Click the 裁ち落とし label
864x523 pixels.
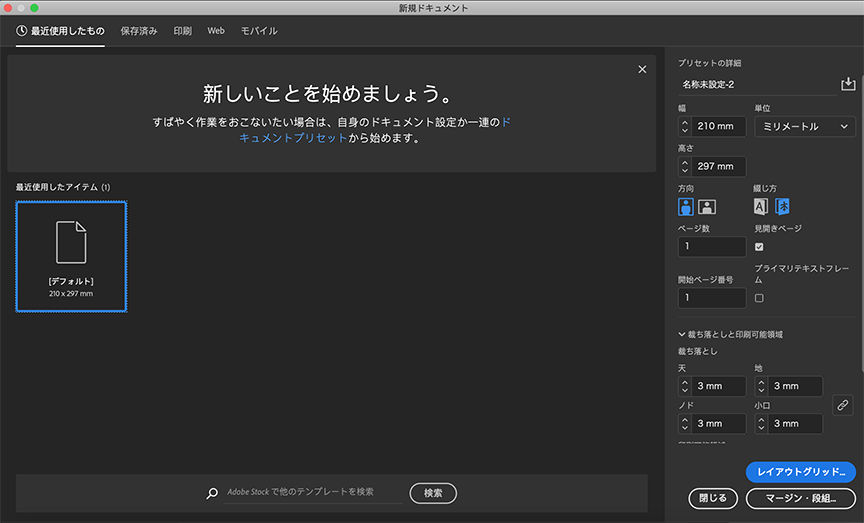click(698, 351)
